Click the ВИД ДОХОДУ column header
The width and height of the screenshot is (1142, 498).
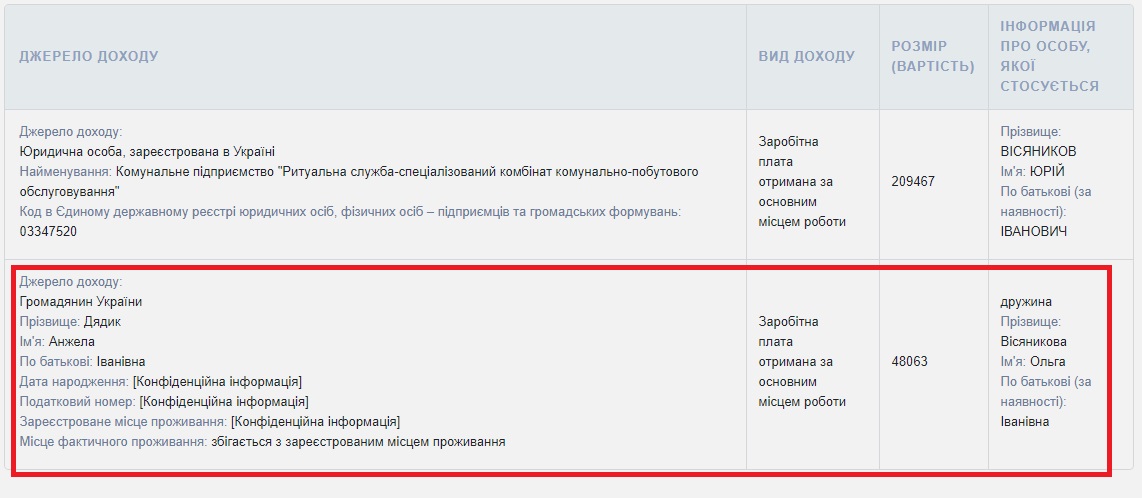click(806, 56)
